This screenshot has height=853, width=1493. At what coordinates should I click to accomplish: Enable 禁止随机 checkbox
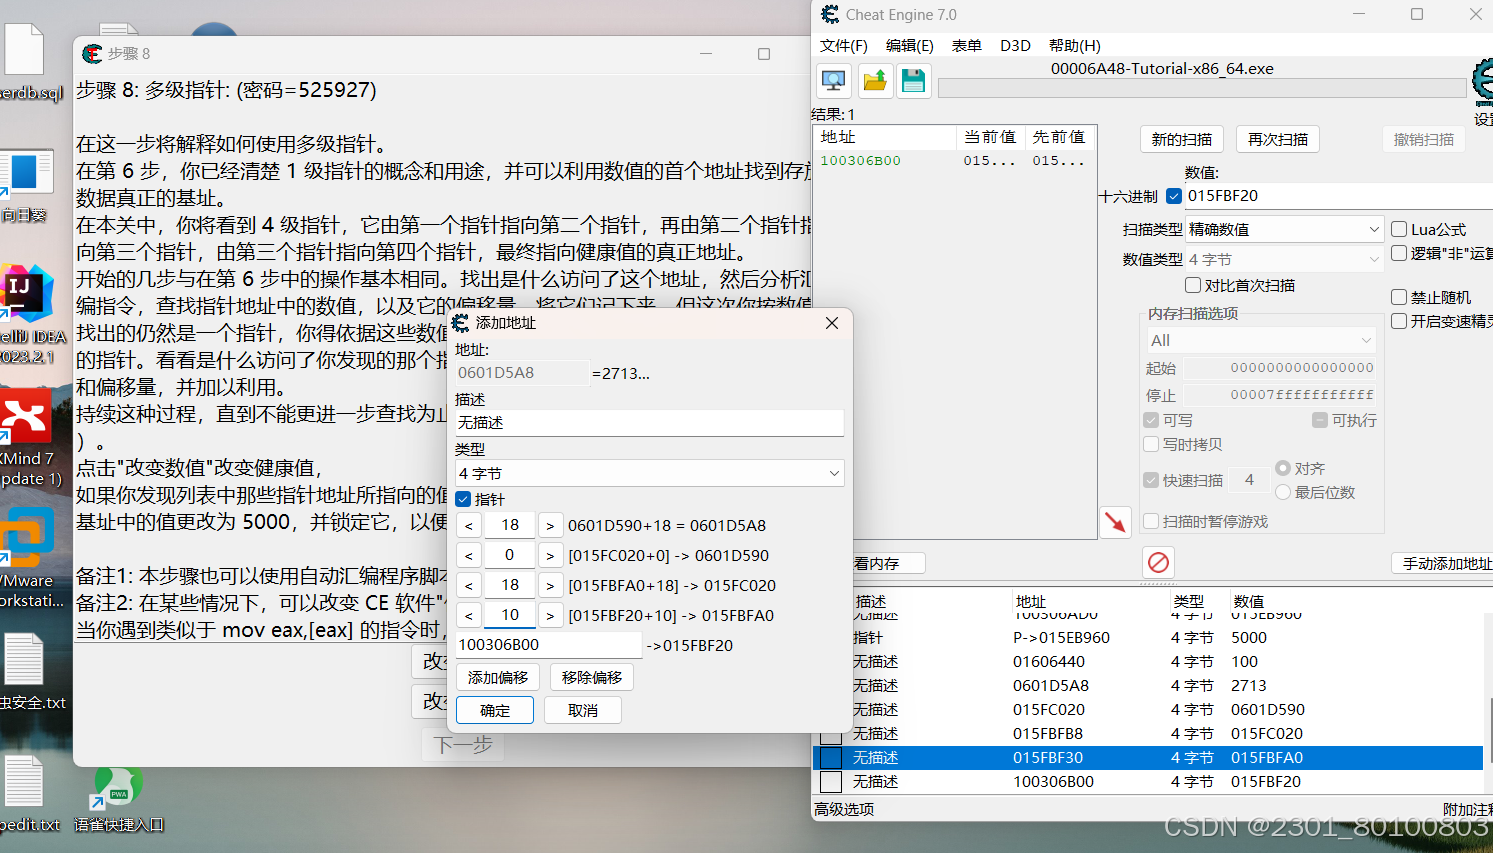[1399, 297]
